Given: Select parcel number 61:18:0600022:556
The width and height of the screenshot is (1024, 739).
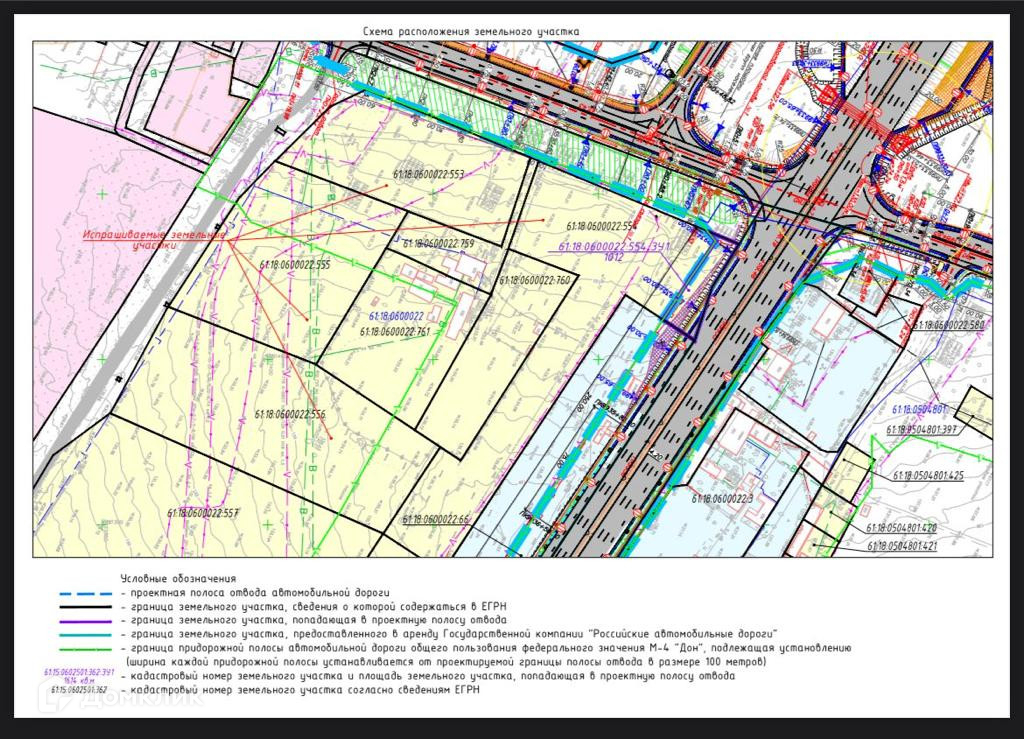Looking at the screenshot, I should tap(289, 415).
